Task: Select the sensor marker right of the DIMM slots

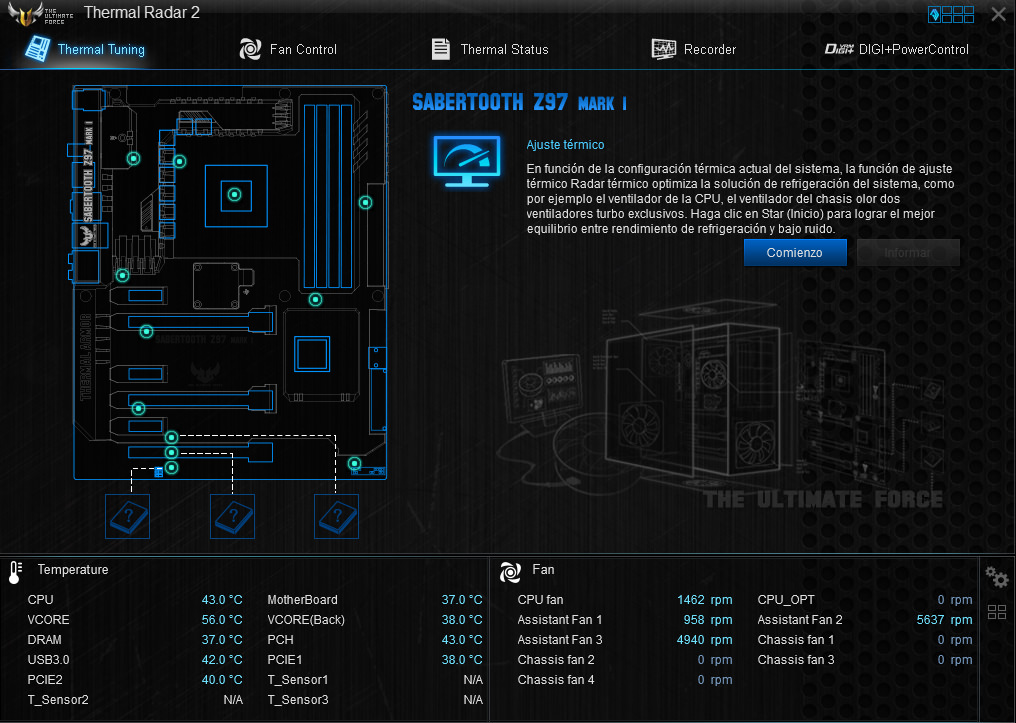Action: pyautogui.click(x=365, y=203)
